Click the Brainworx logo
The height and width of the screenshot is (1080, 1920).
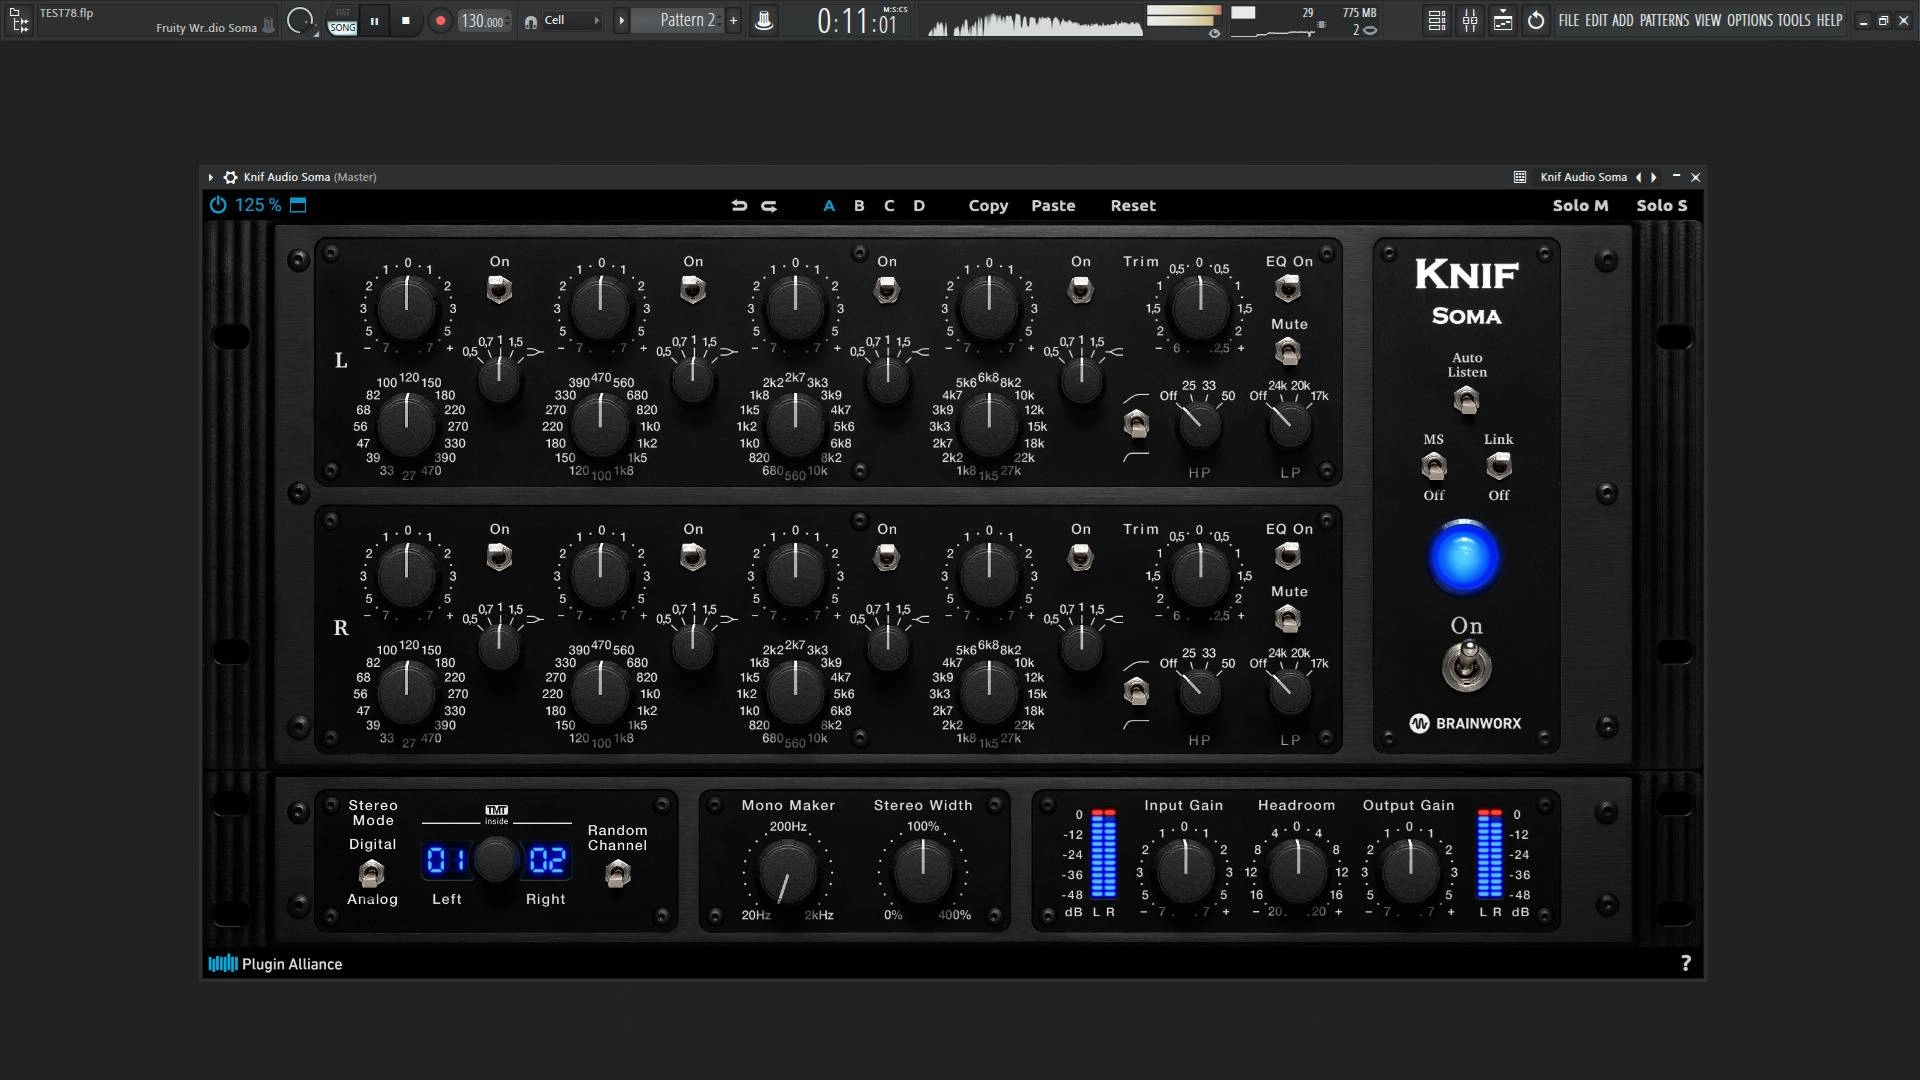[1465, 723]
